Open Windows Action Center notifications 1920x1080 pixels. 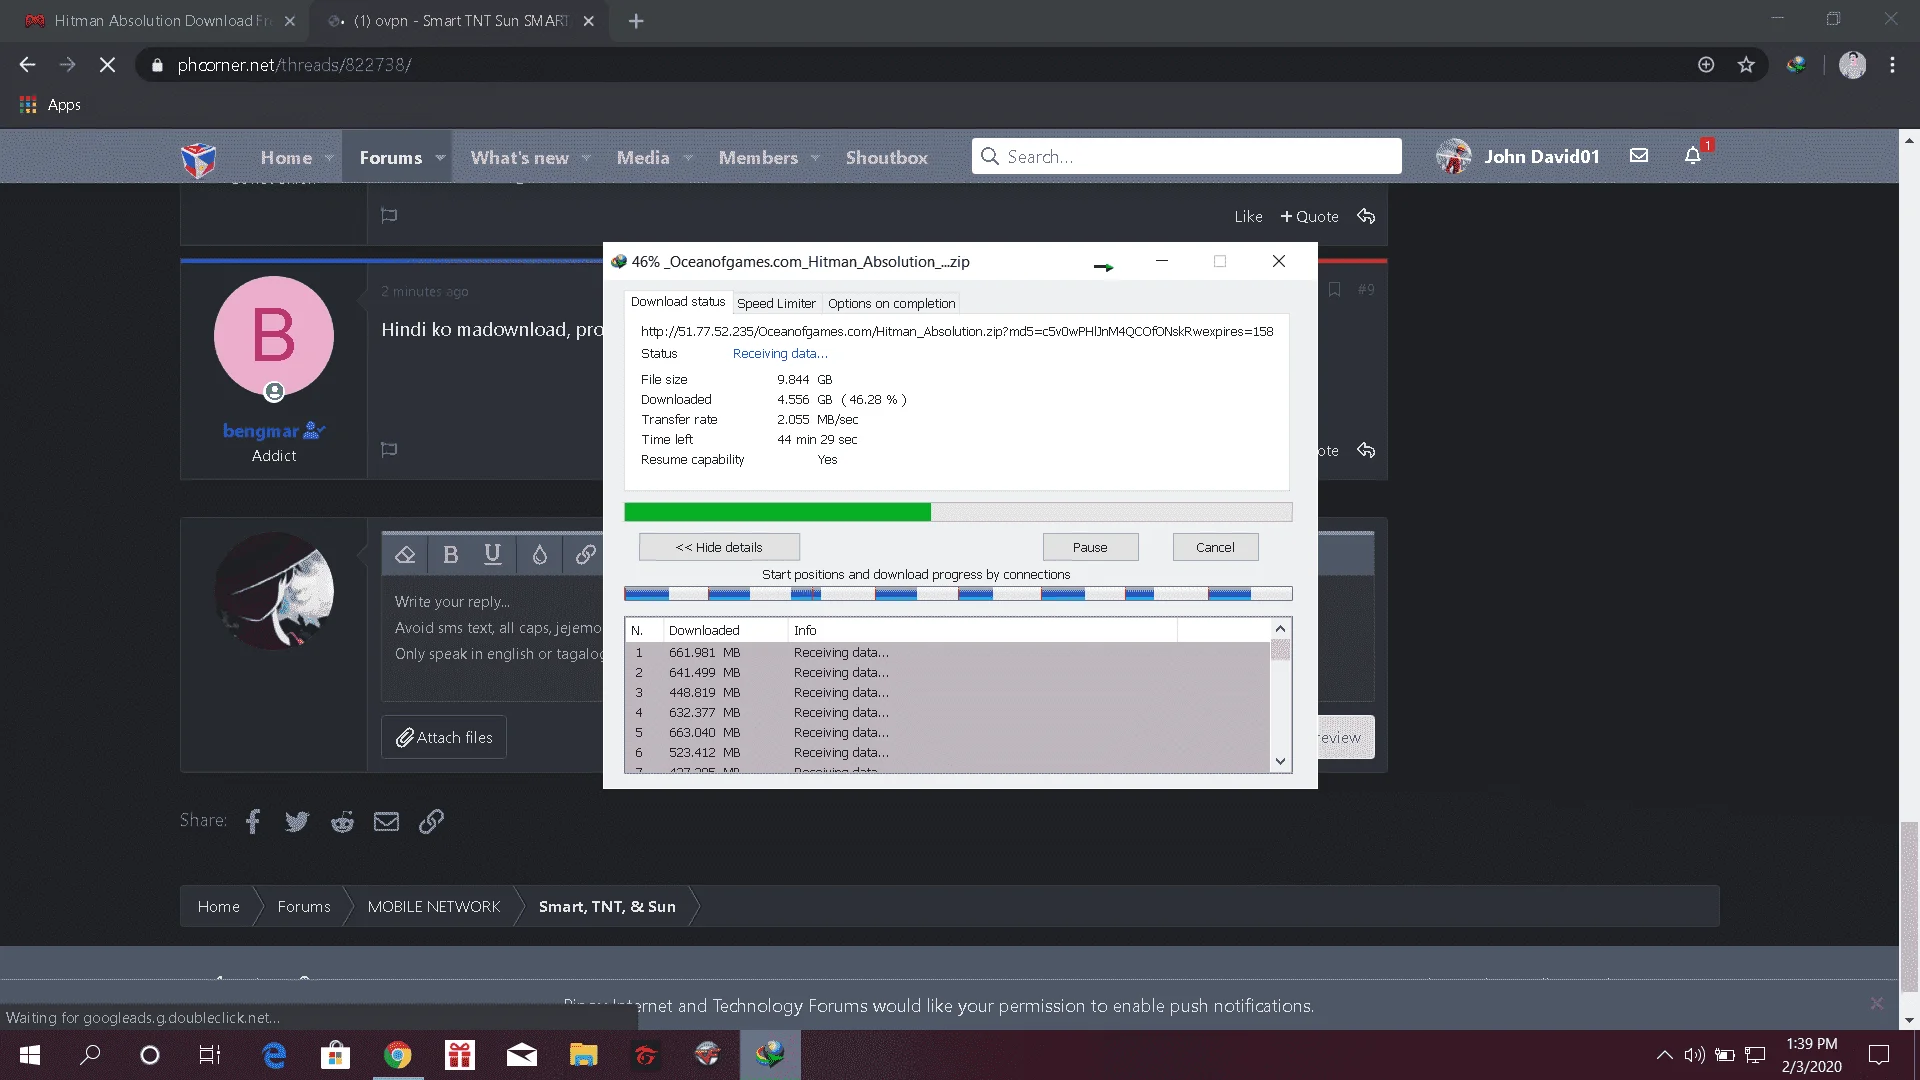[x=1879, y=1055]
